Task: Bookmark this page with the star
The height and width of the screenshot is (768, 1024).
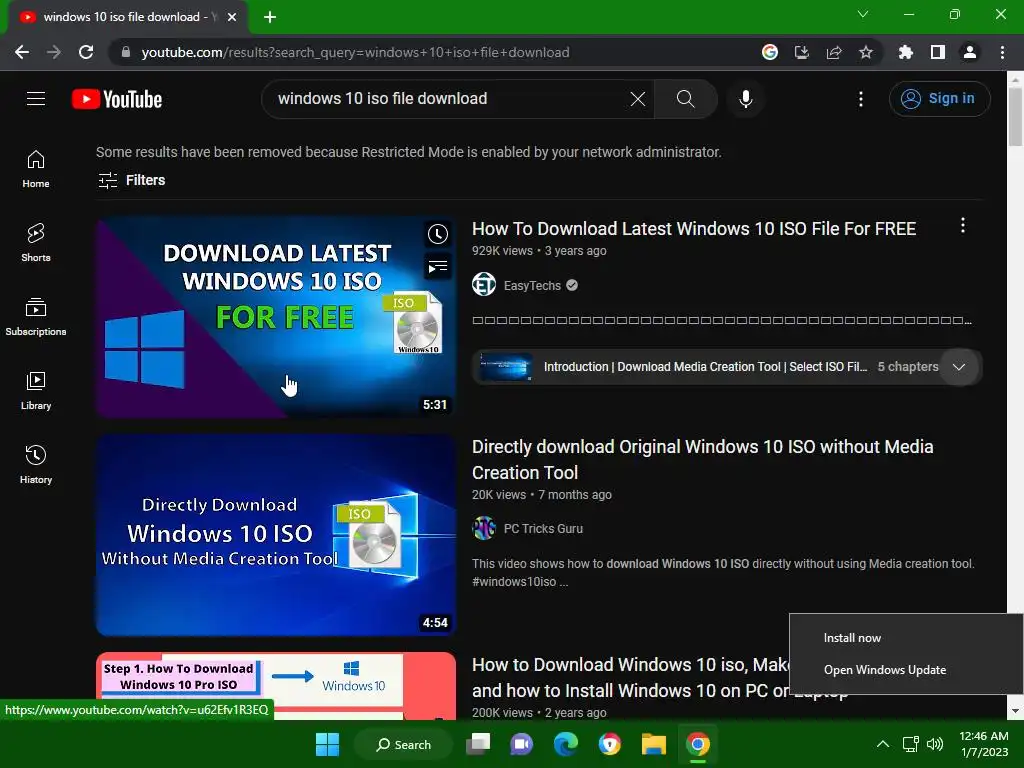Action: [x=866, y=52]
